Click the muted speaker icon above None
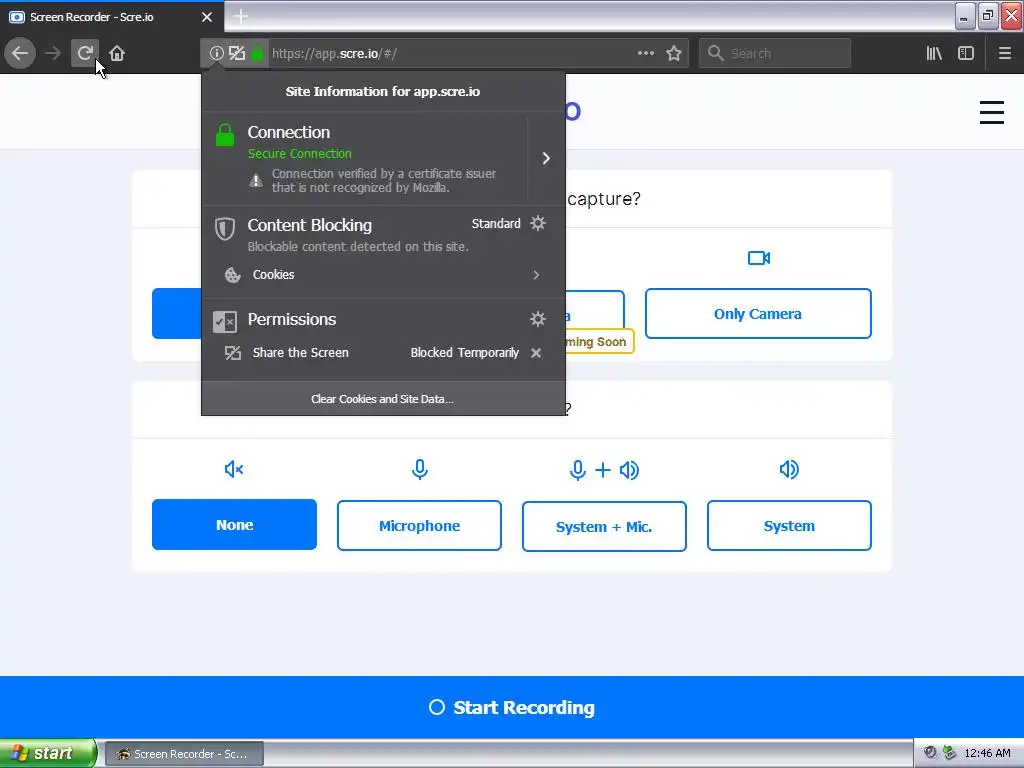 point(234,470)
